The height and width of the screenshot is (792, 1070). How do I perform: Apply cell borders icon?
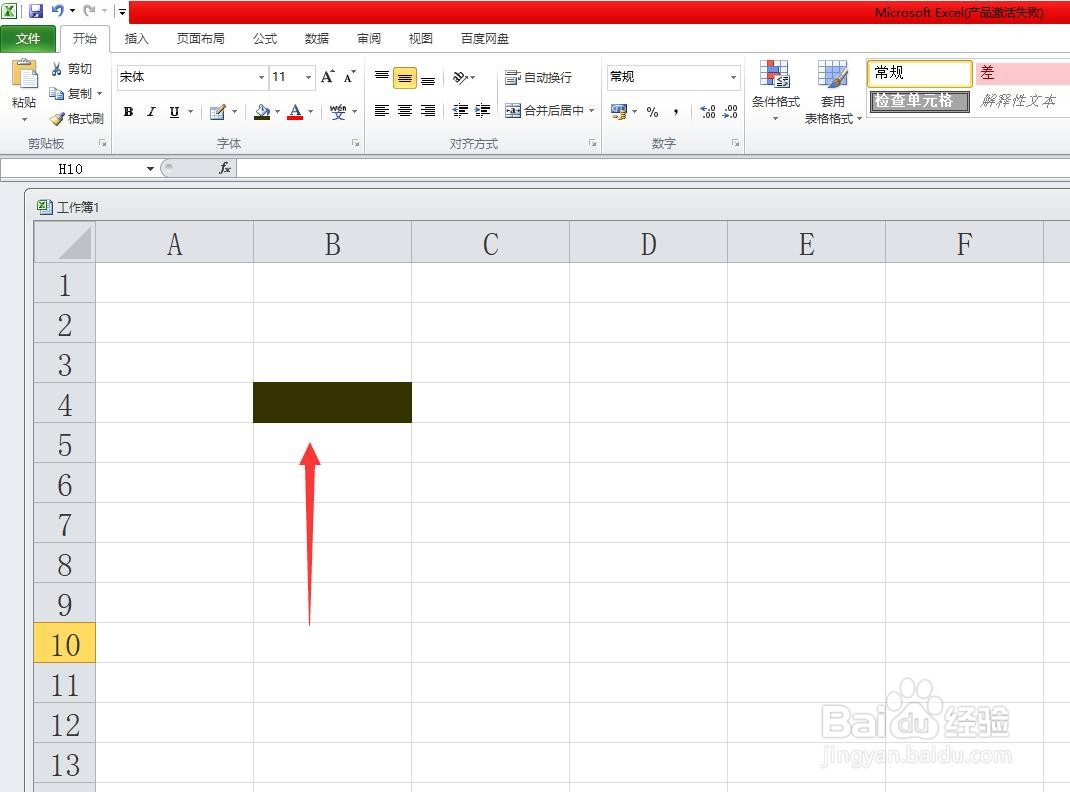pyautogui.click(x=218, y=112)
